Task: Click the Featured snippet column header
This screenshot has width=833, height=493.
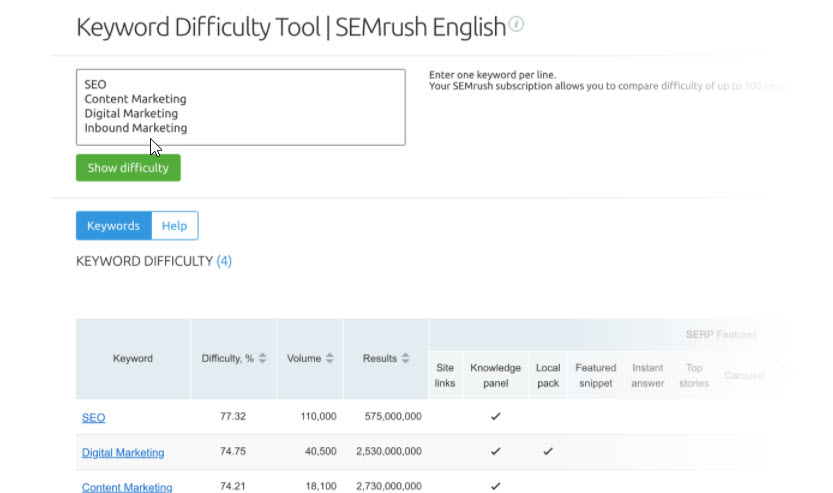Action: point(596,375)
